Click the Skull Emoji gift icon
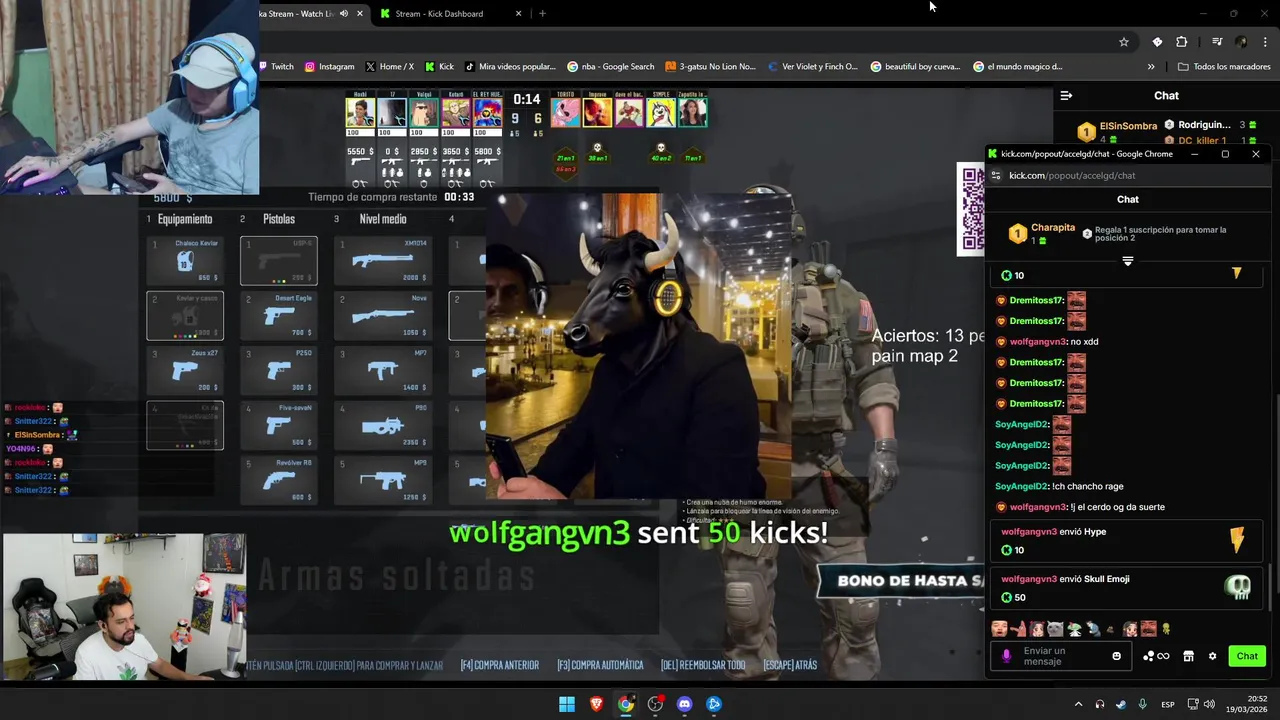The image size is (1280, 720). tap(1238, 588)
